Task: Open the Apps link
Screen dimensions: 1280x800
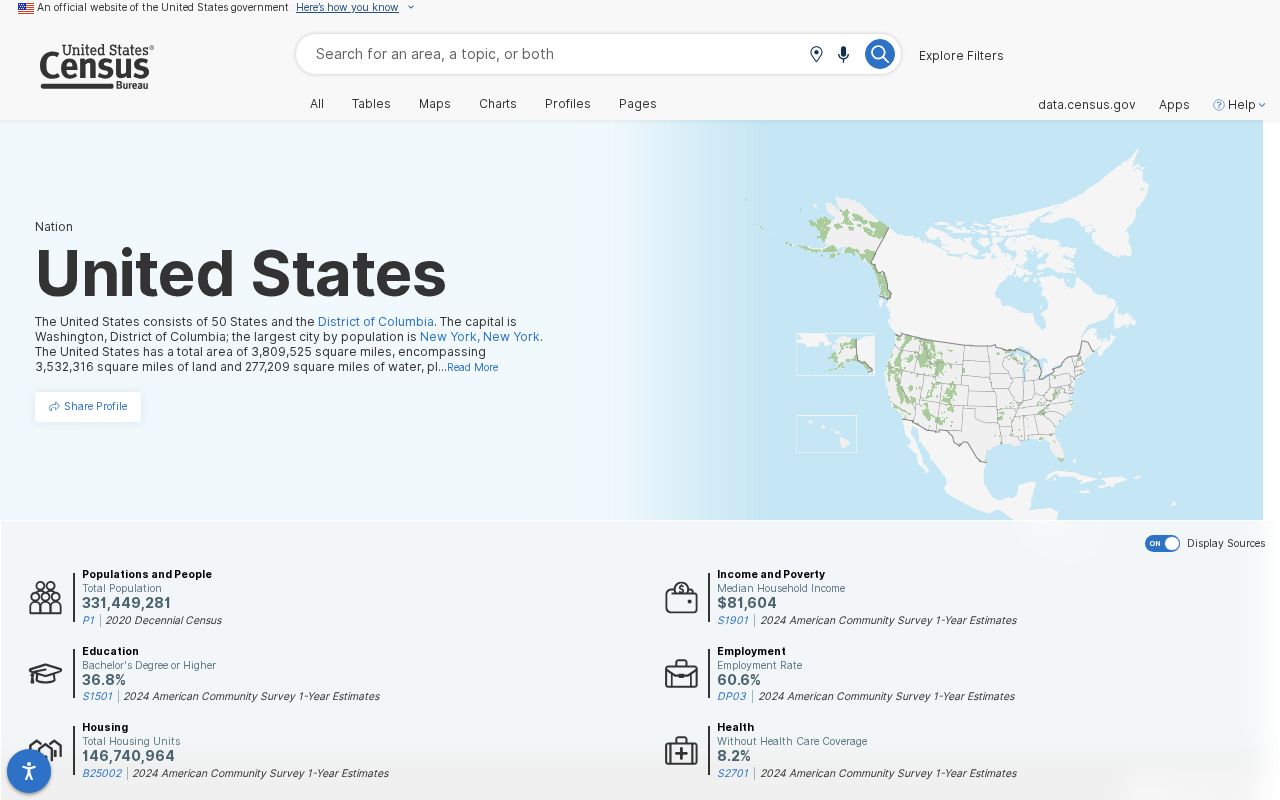Action: [x=1174, y=105]
